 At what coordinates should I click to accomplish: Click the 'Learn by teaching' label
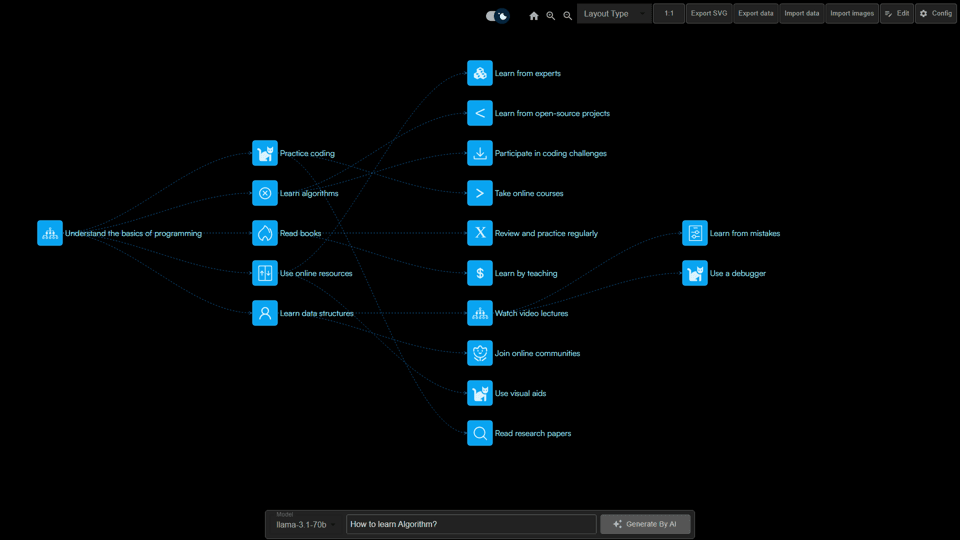pos(526,273)
